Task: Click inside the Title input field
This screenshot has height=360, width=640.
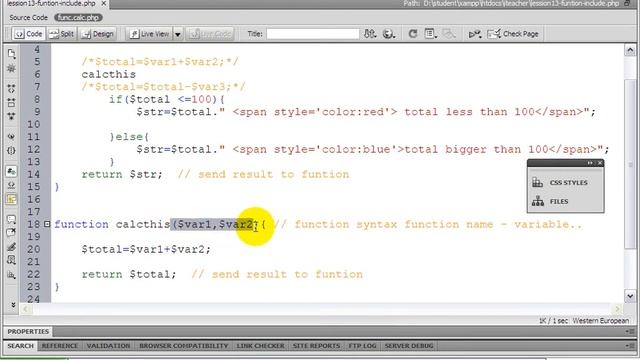Action: pyautogui.click(x=313, y=34)
